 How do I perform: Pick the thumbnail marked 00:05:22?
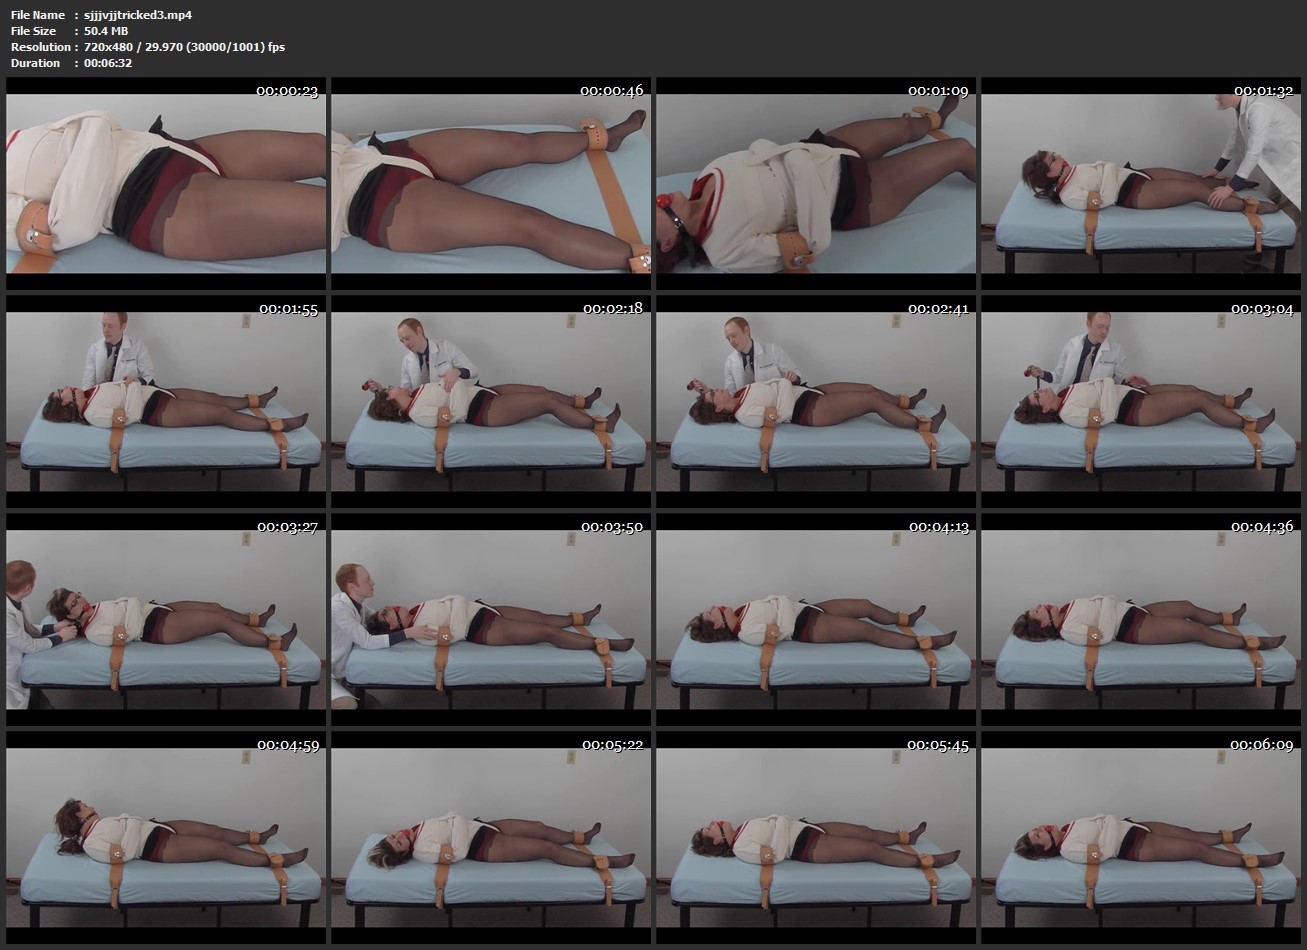coord(491,838)
